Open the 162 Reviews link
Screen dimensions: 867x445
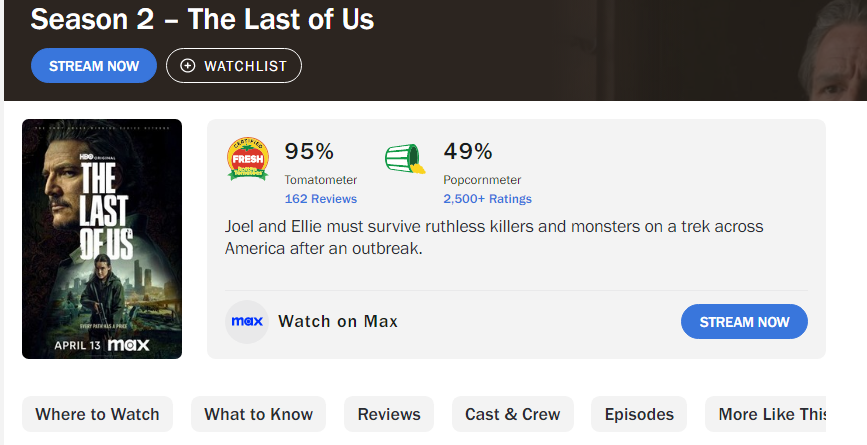(x=320, y=199)
